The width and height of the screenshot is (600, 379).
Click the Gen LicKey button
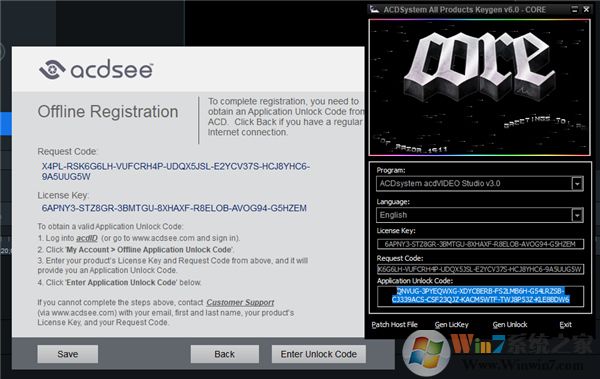click(x=452, y=325)
